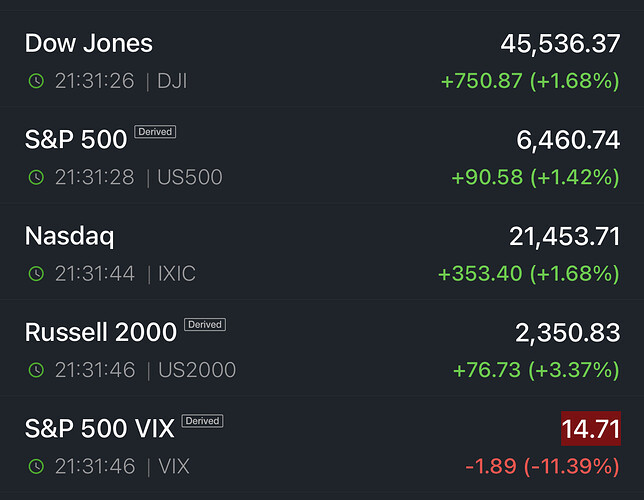Click the clock icon in Nasdaq row
The image size is (644, 500).
click(x=36, y=273)
